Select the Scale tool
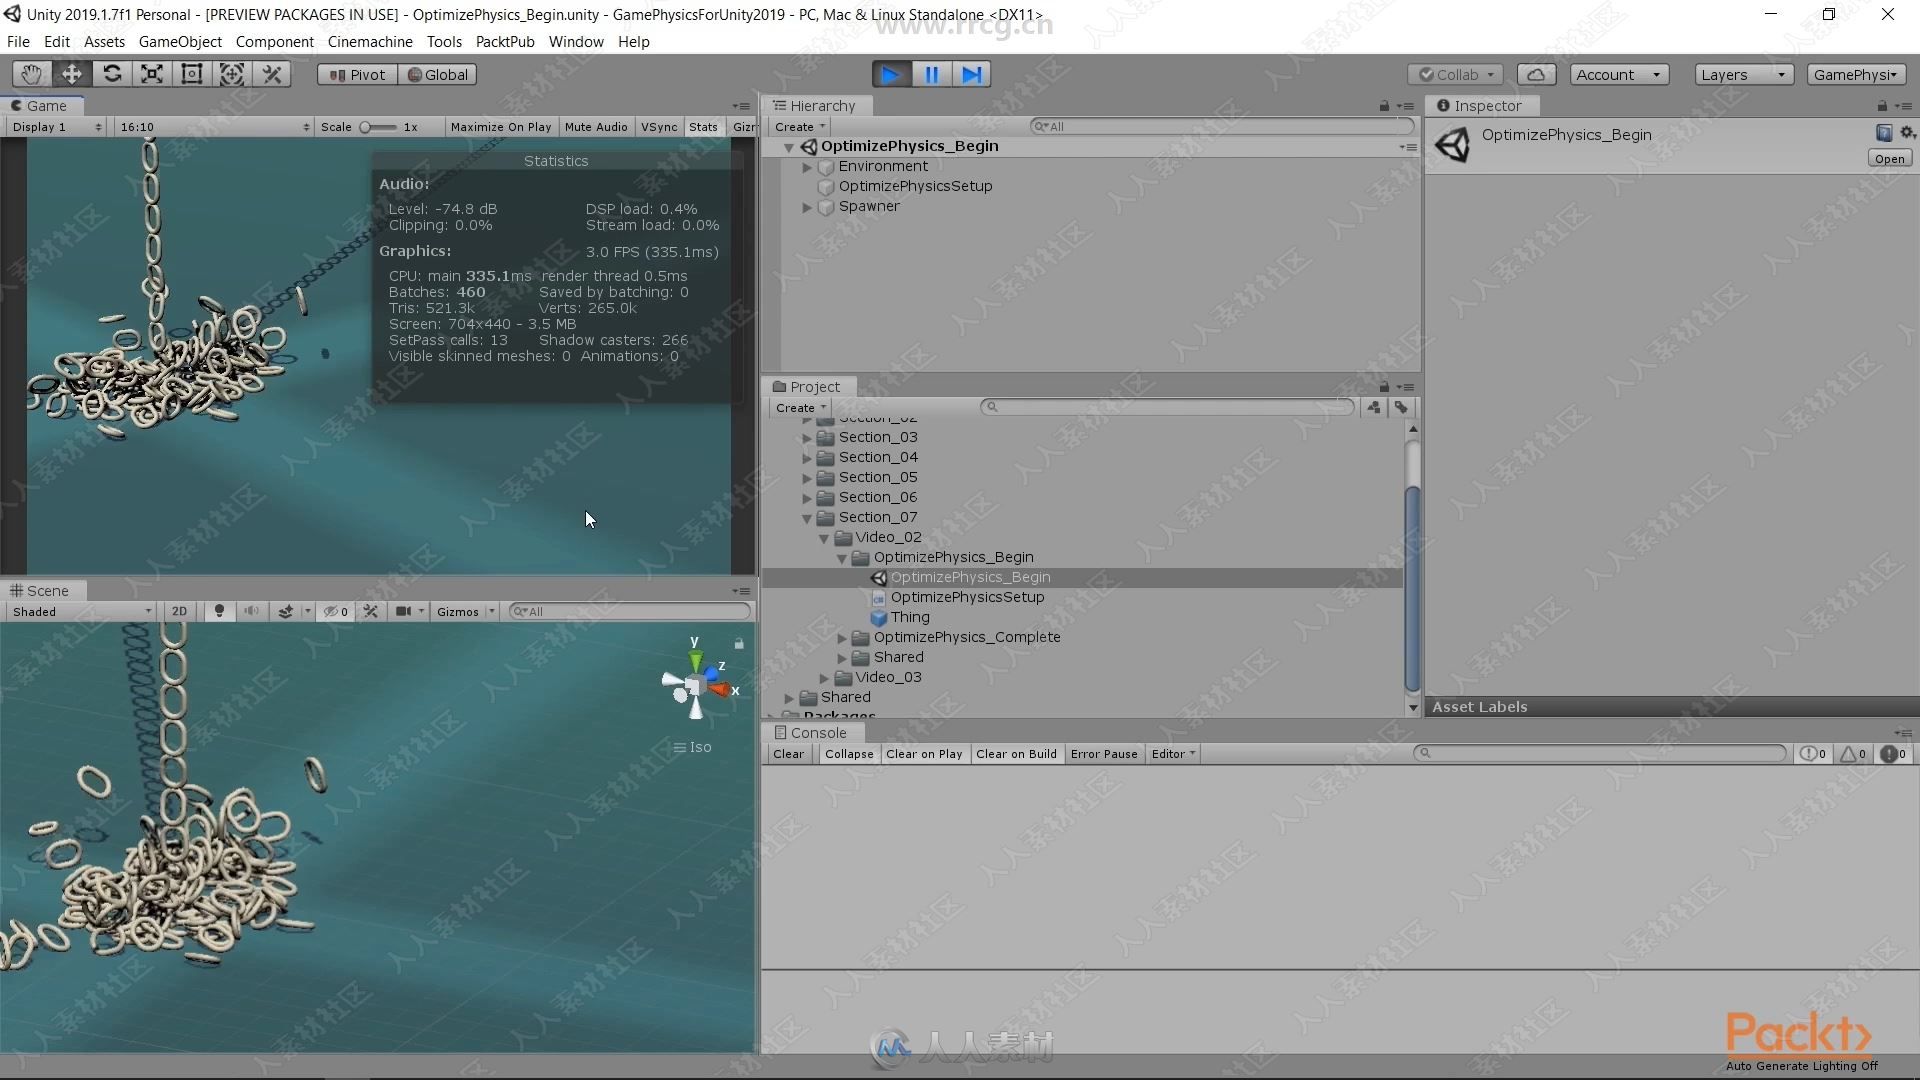The height and width of the screenshot is (1080, 1920). (x=152, y=74)
